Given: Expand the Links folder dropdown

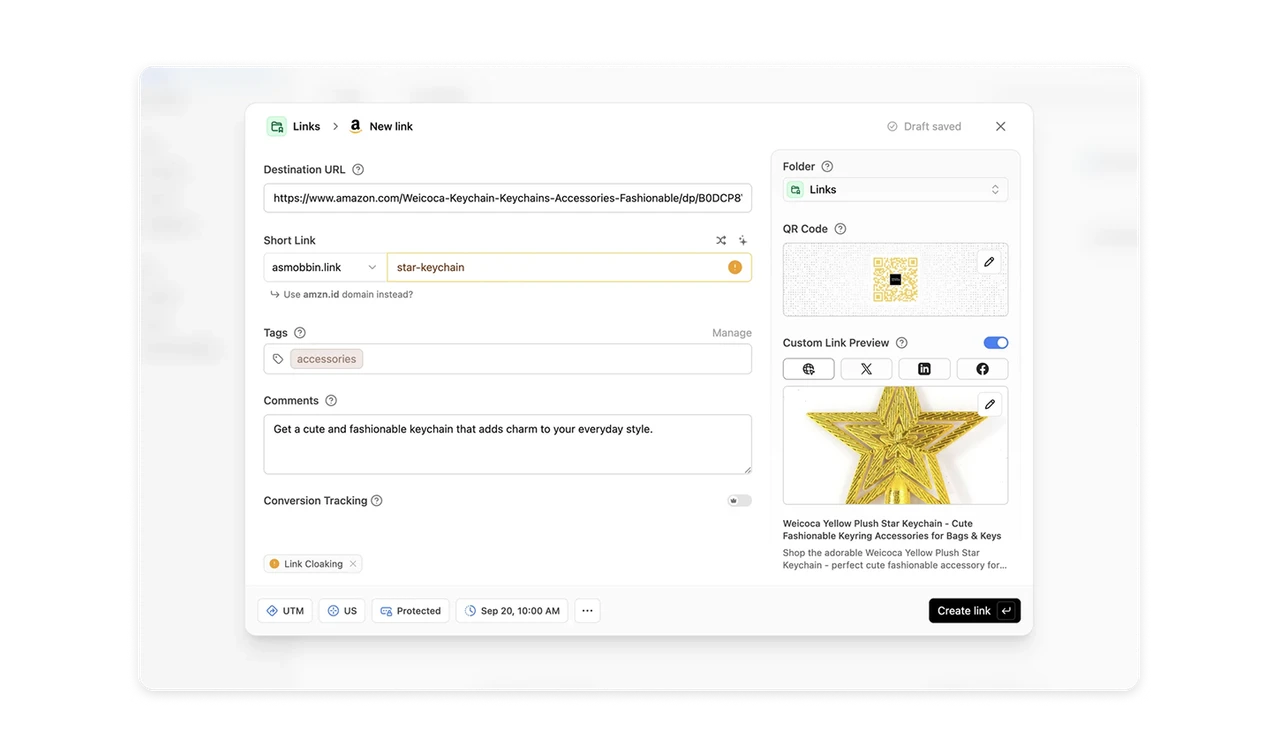Looking at the screenshot, I should tap(895, 190).
